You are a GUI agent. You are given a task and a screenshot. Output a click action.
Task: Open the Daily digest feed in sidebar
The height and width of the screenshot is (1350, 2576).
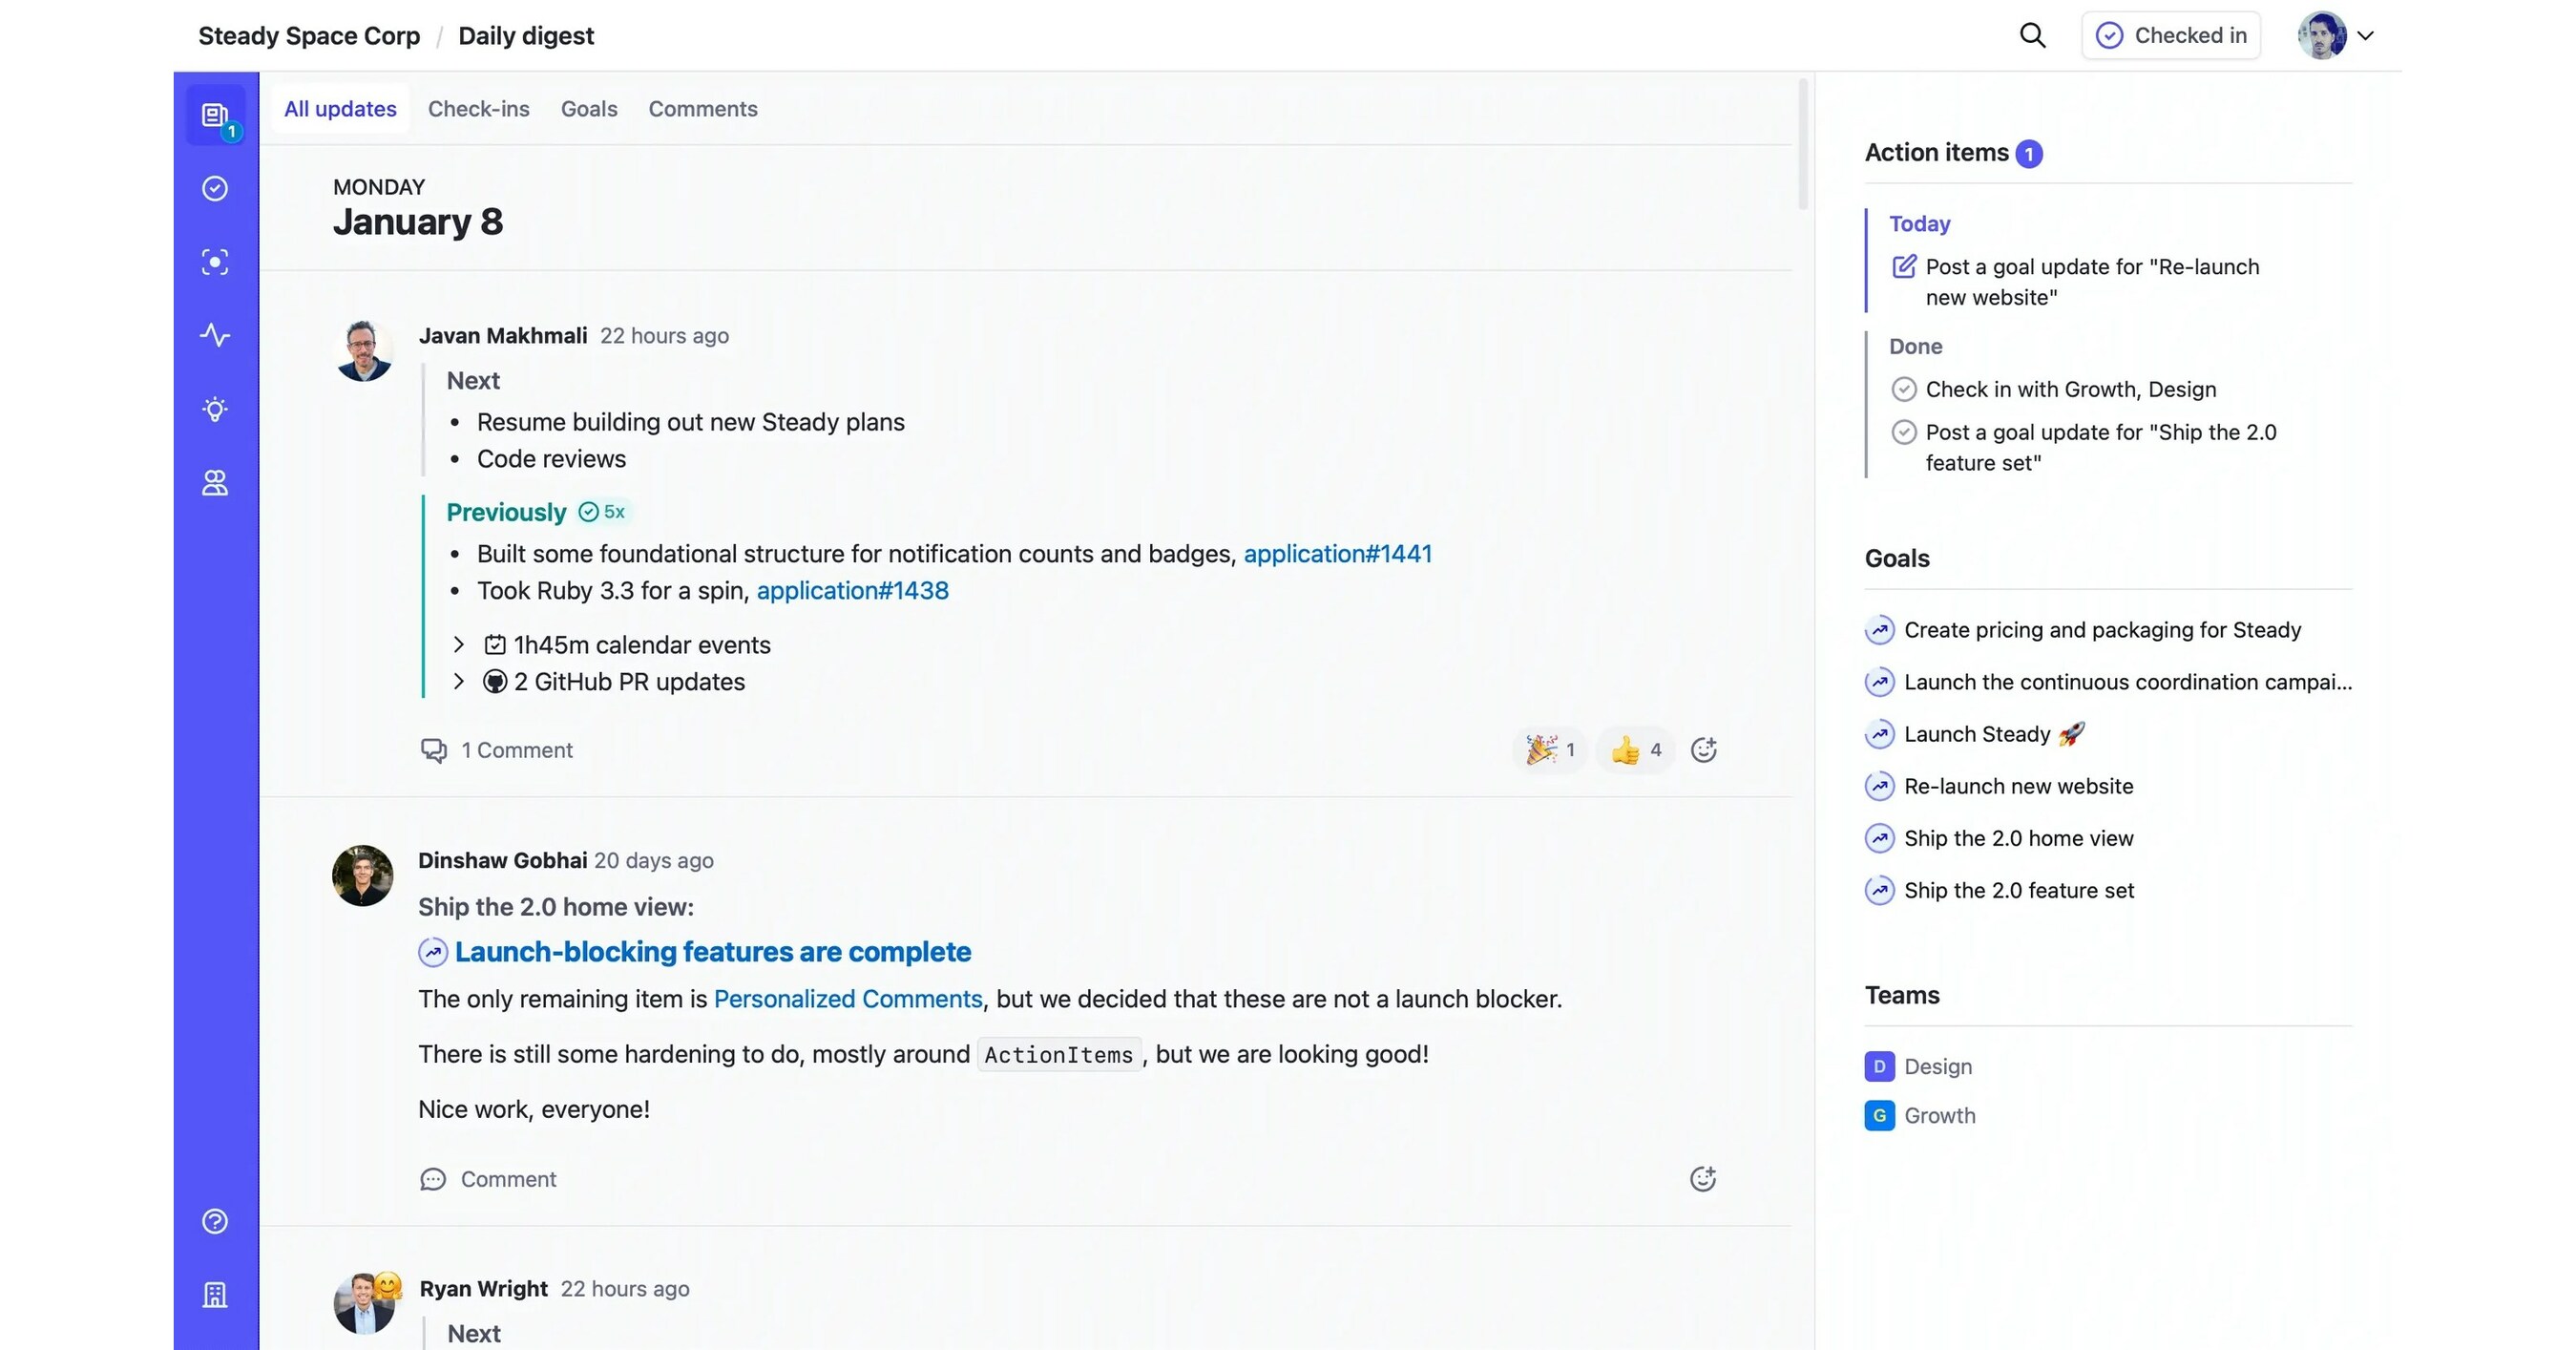tap(215, 114)
